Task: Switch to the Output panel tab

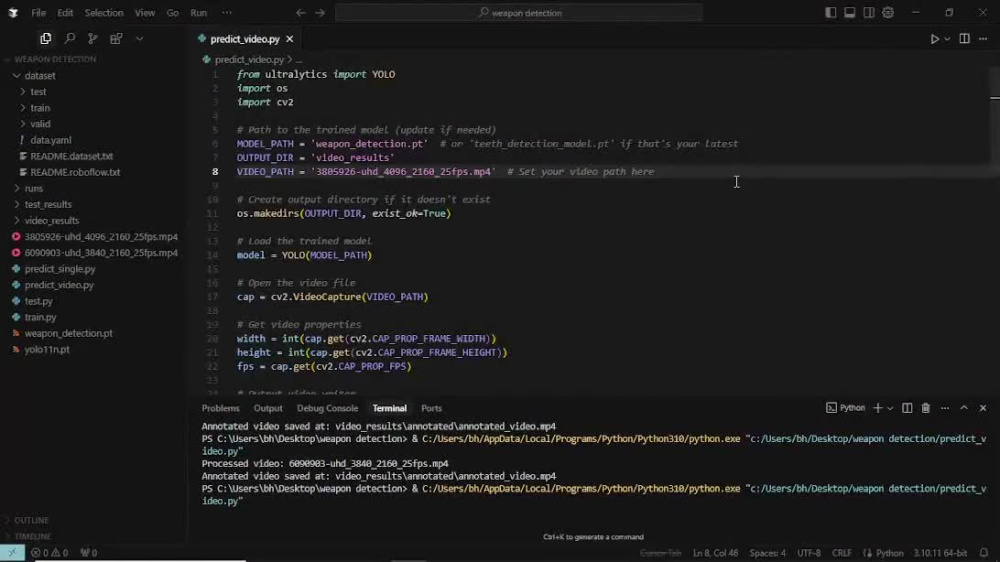Action: [268, 408]
